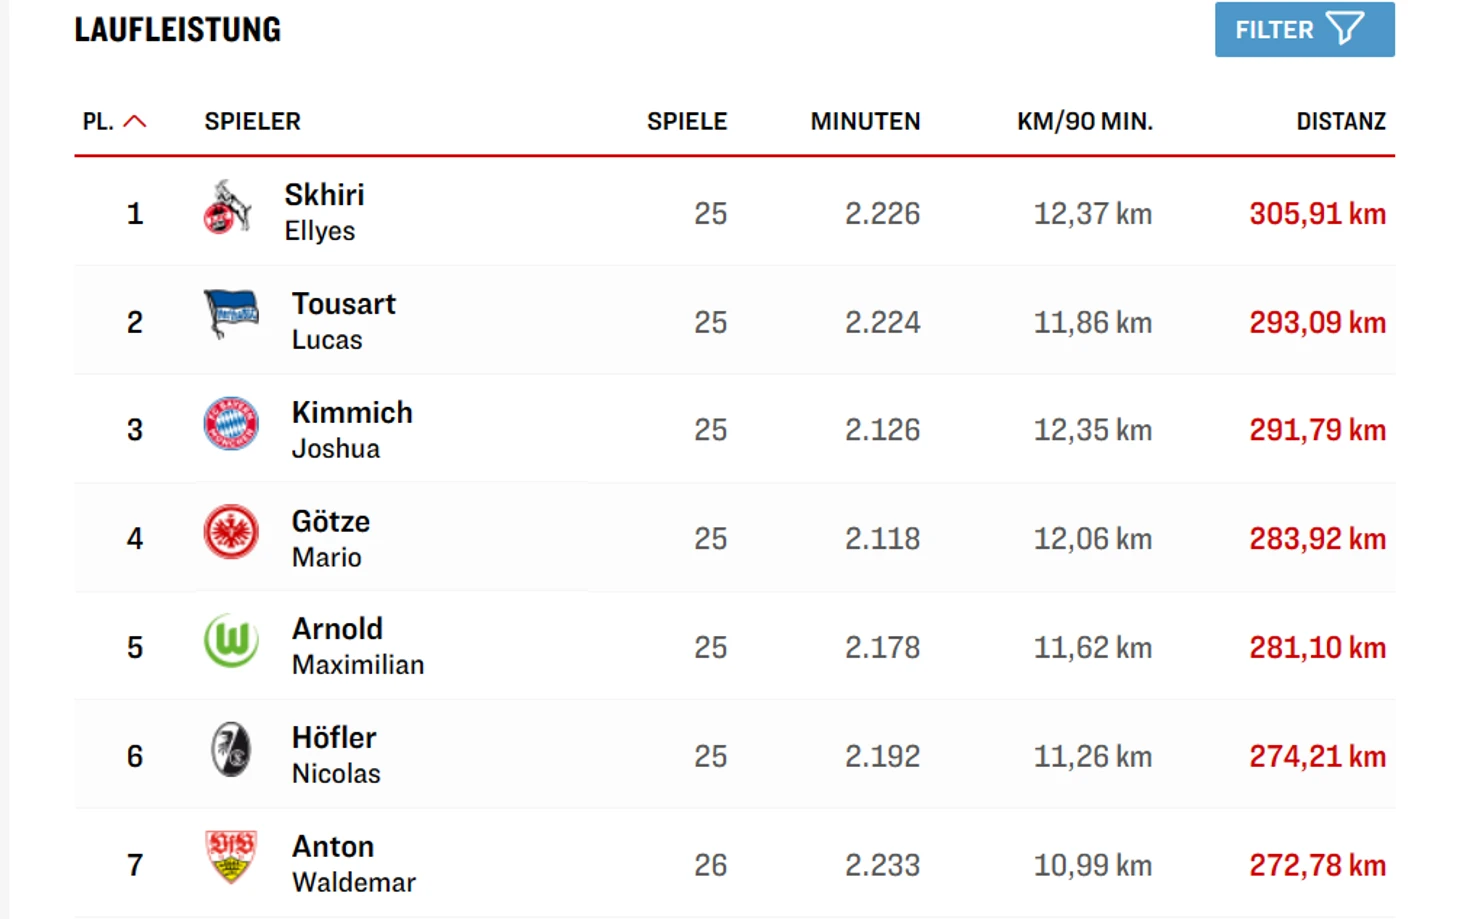Open the Filter button
1460x919 pixels.
1303,30
